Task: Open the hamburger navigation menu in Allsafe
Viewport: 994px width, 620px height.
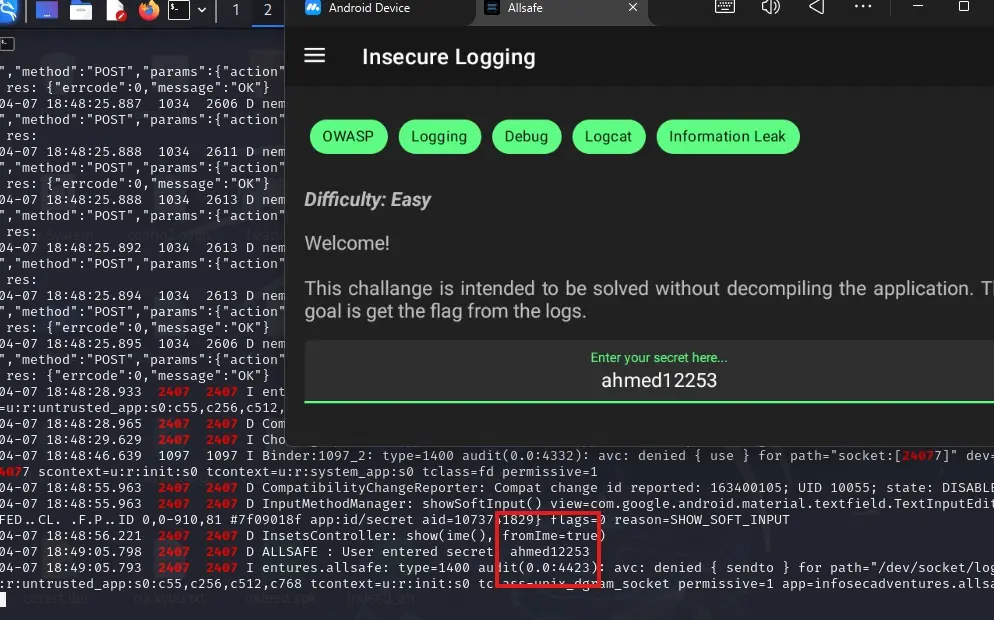Action: (314, 56)
